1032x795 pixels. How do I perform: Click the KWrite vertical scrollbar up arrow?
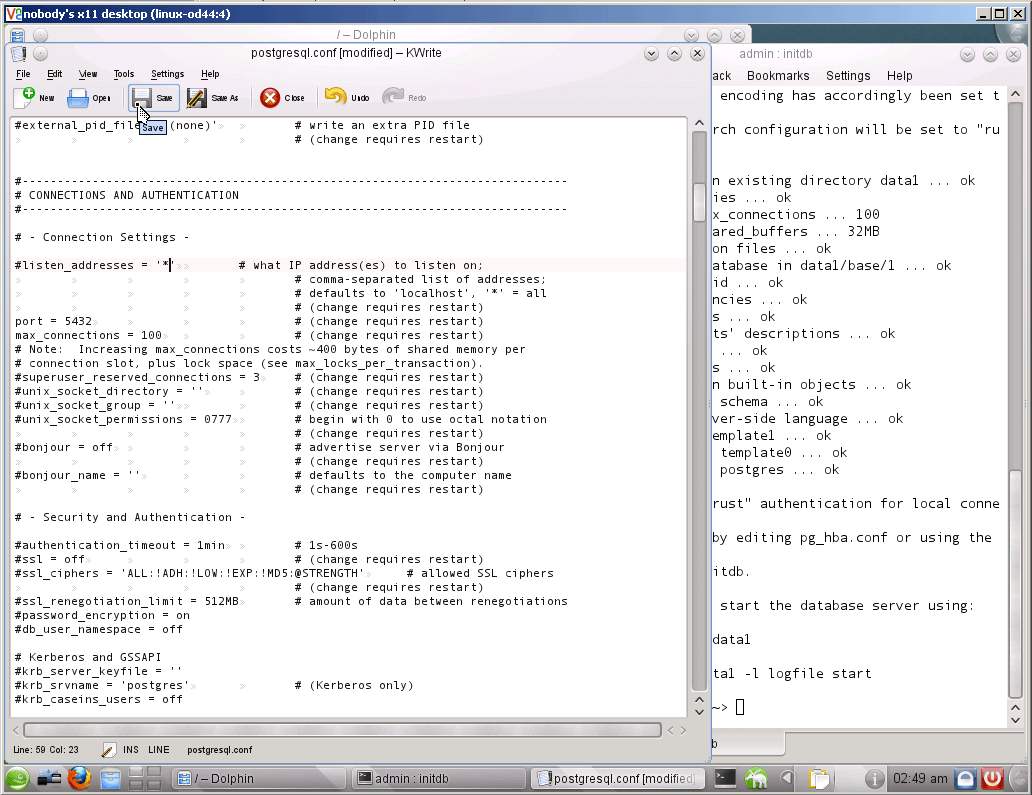point(699,124)
